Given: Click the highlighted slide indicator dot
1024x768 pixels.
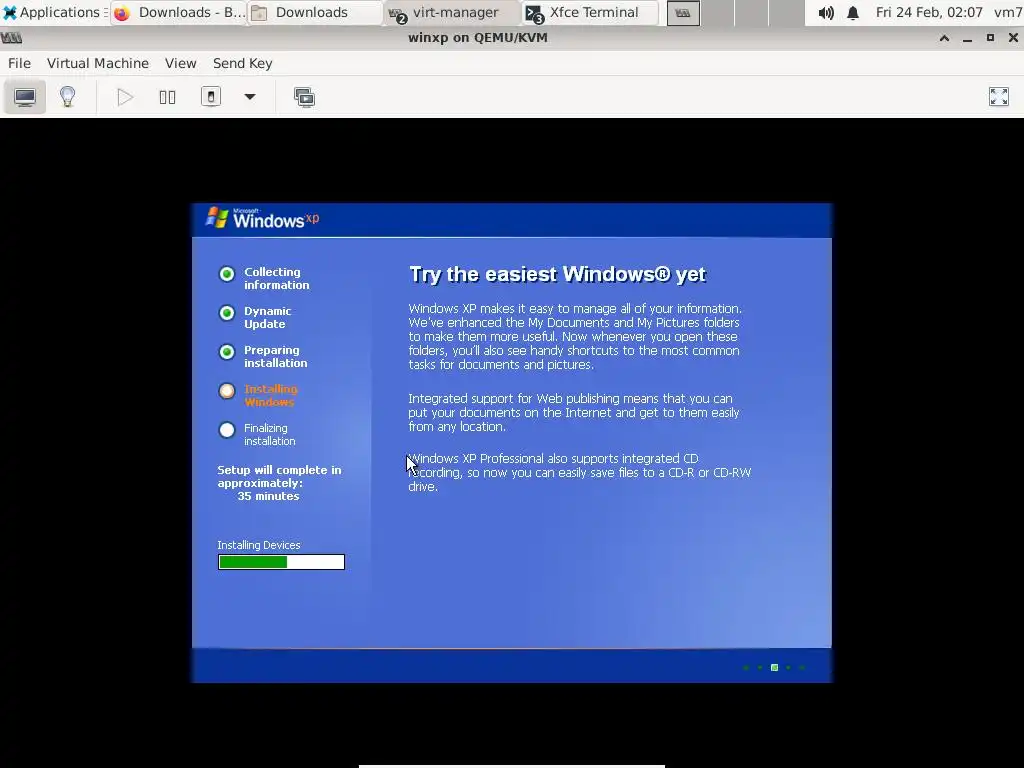Looking at the screenshot, I should point(774,667).
